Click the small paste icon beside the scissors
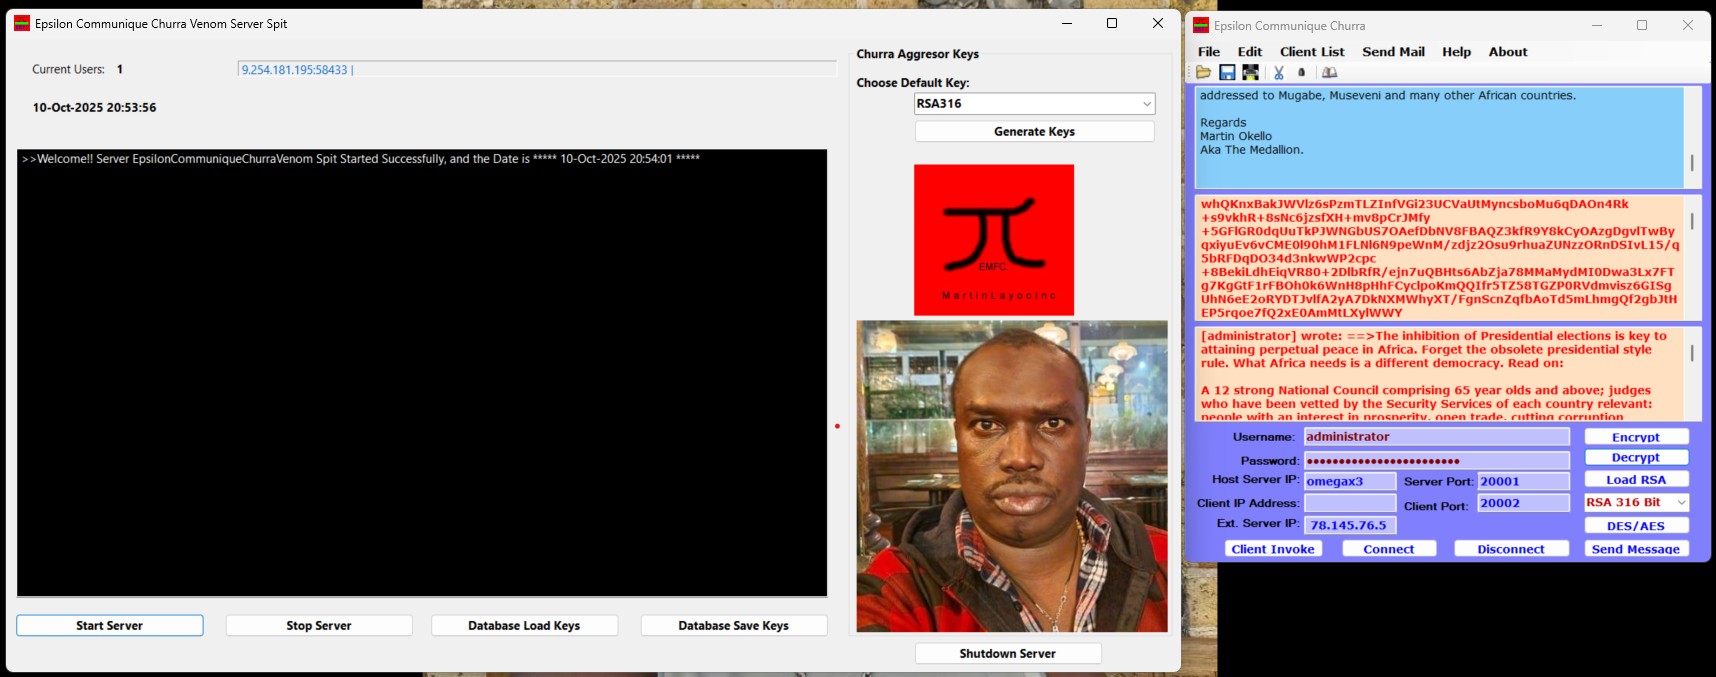Image resolution: width=1716 pixels, height=677 pixels. coord(1301,73)
